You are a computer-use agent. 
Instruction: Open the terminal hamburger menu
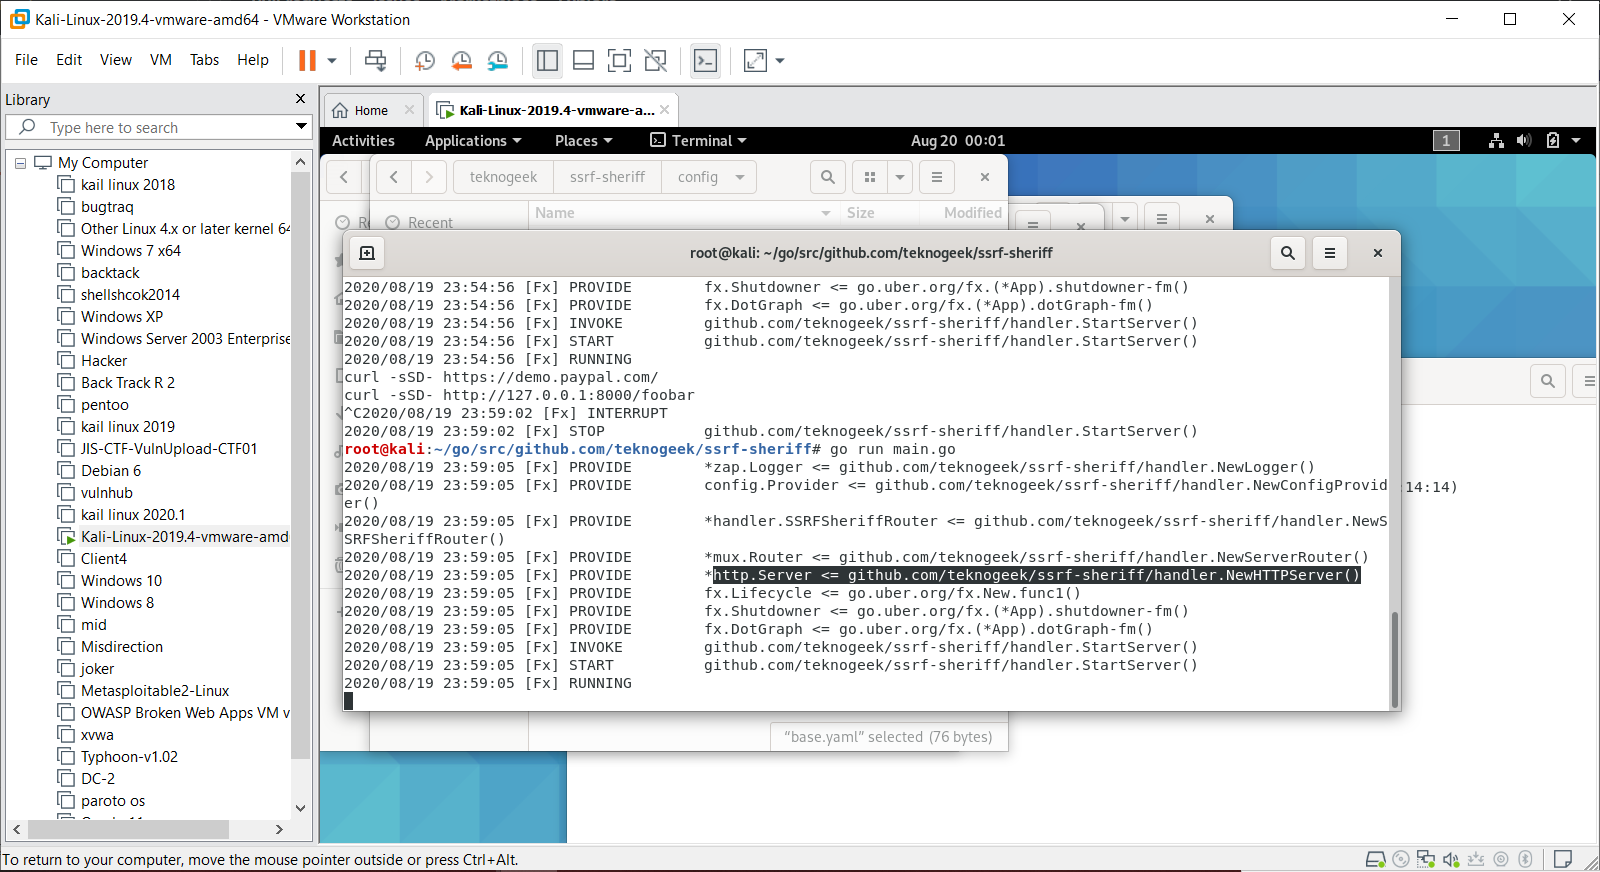(x=1330, y=253)
